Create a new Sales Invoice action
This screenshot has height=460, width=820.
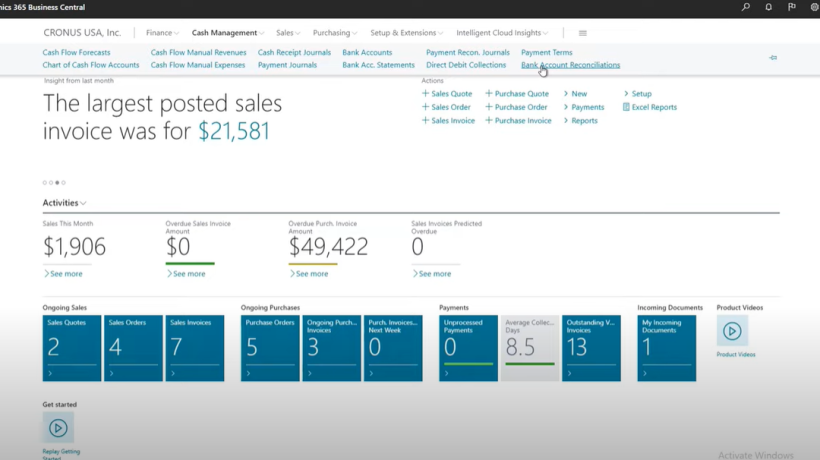click(448, 120)
